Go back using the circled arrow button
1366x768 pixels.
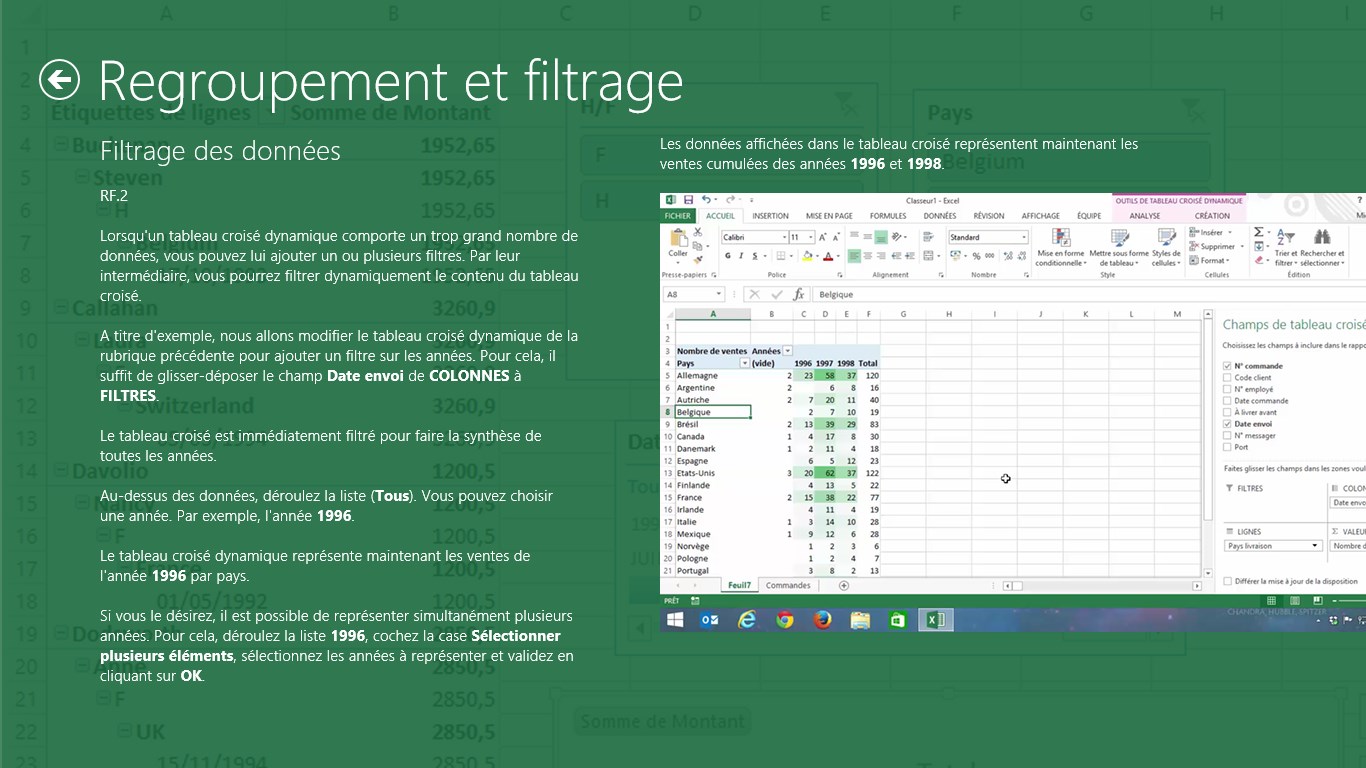point(59,80)
